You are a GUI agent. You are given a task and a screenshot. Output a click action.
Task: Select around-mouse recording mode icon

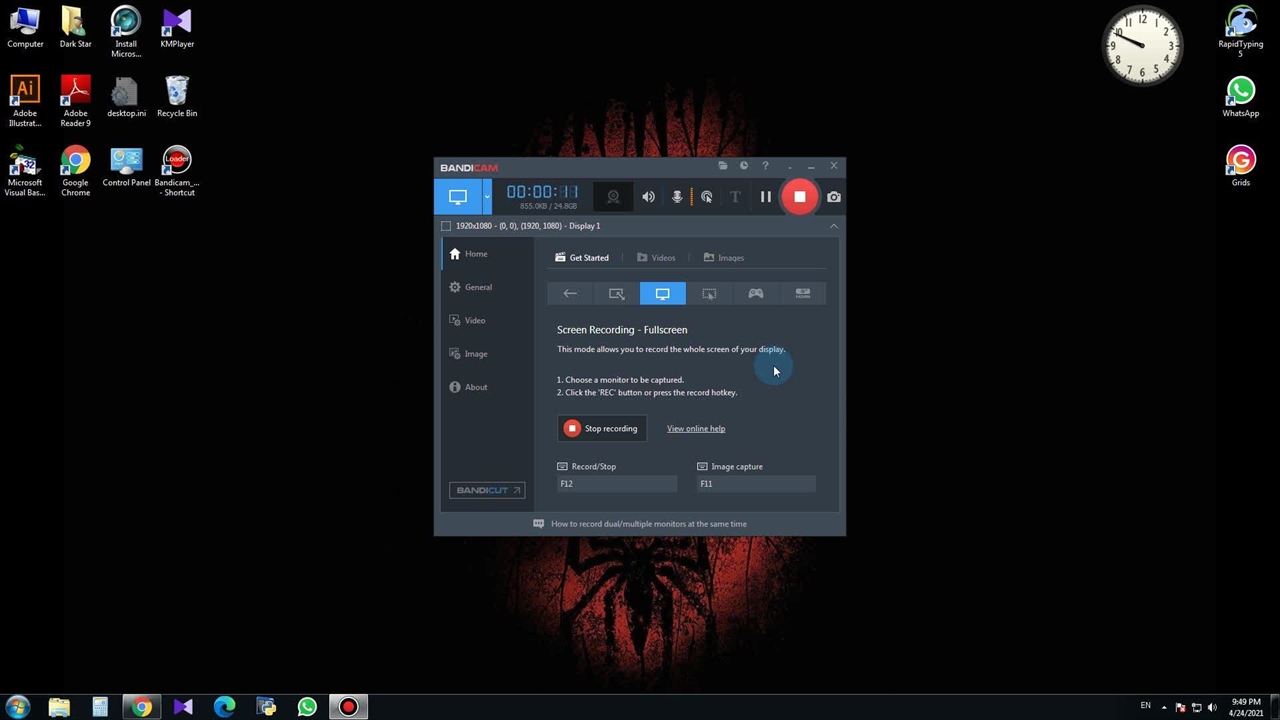[709, 293]
